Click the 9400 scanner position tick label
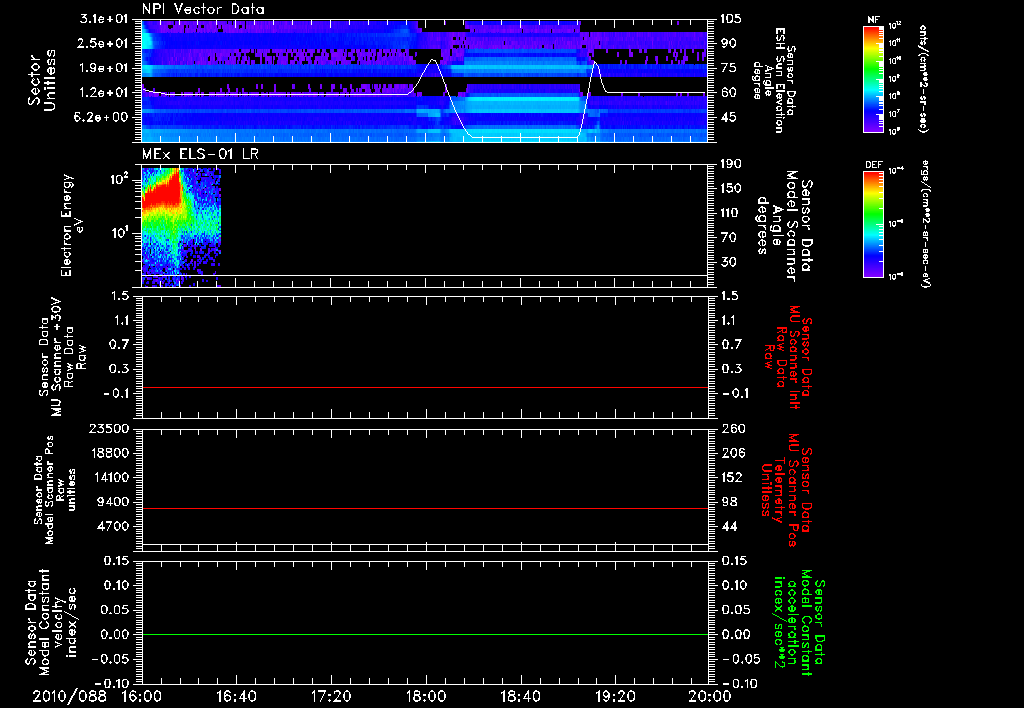Image resolution: width=1024 pixels, height=708 pixels. point(114,502)
